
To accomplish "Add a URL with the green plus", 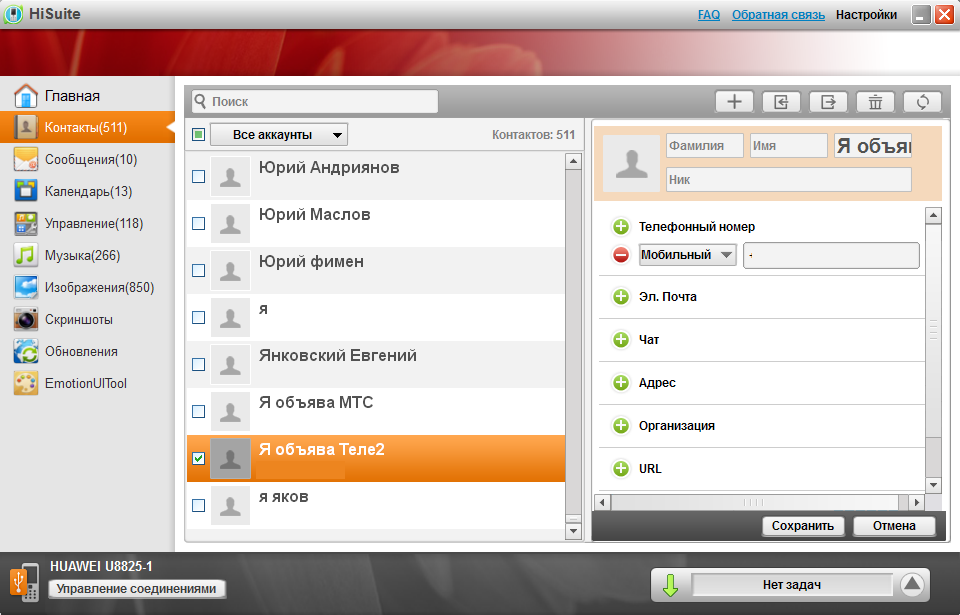I will 621,469.
